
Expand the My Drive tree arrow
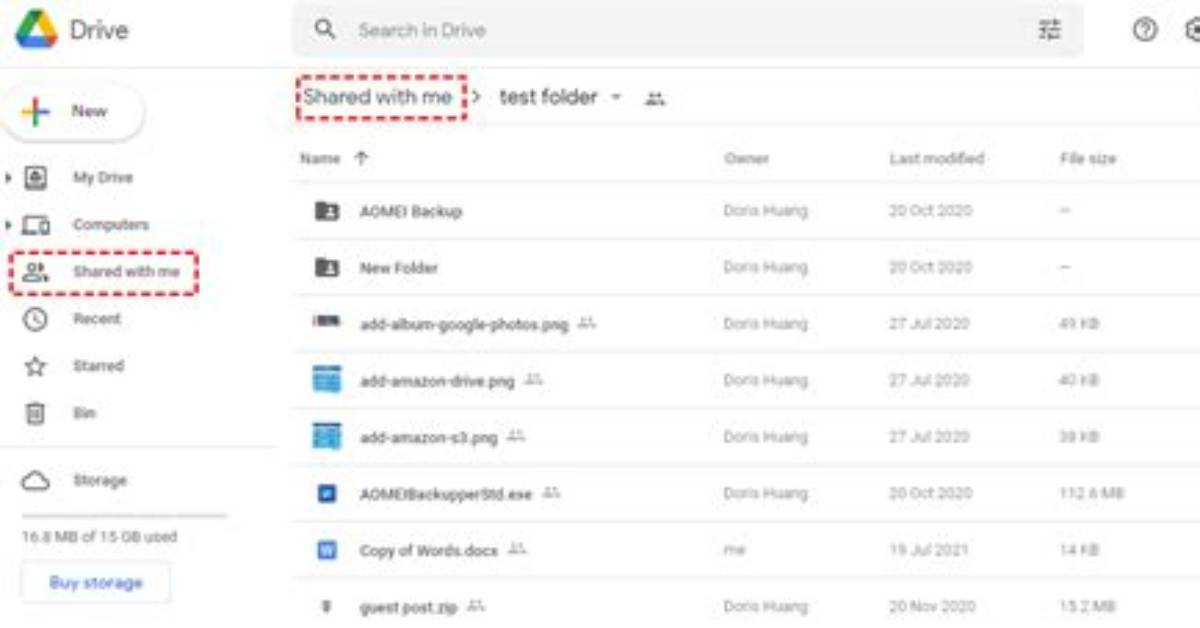(x=9, y=178)
